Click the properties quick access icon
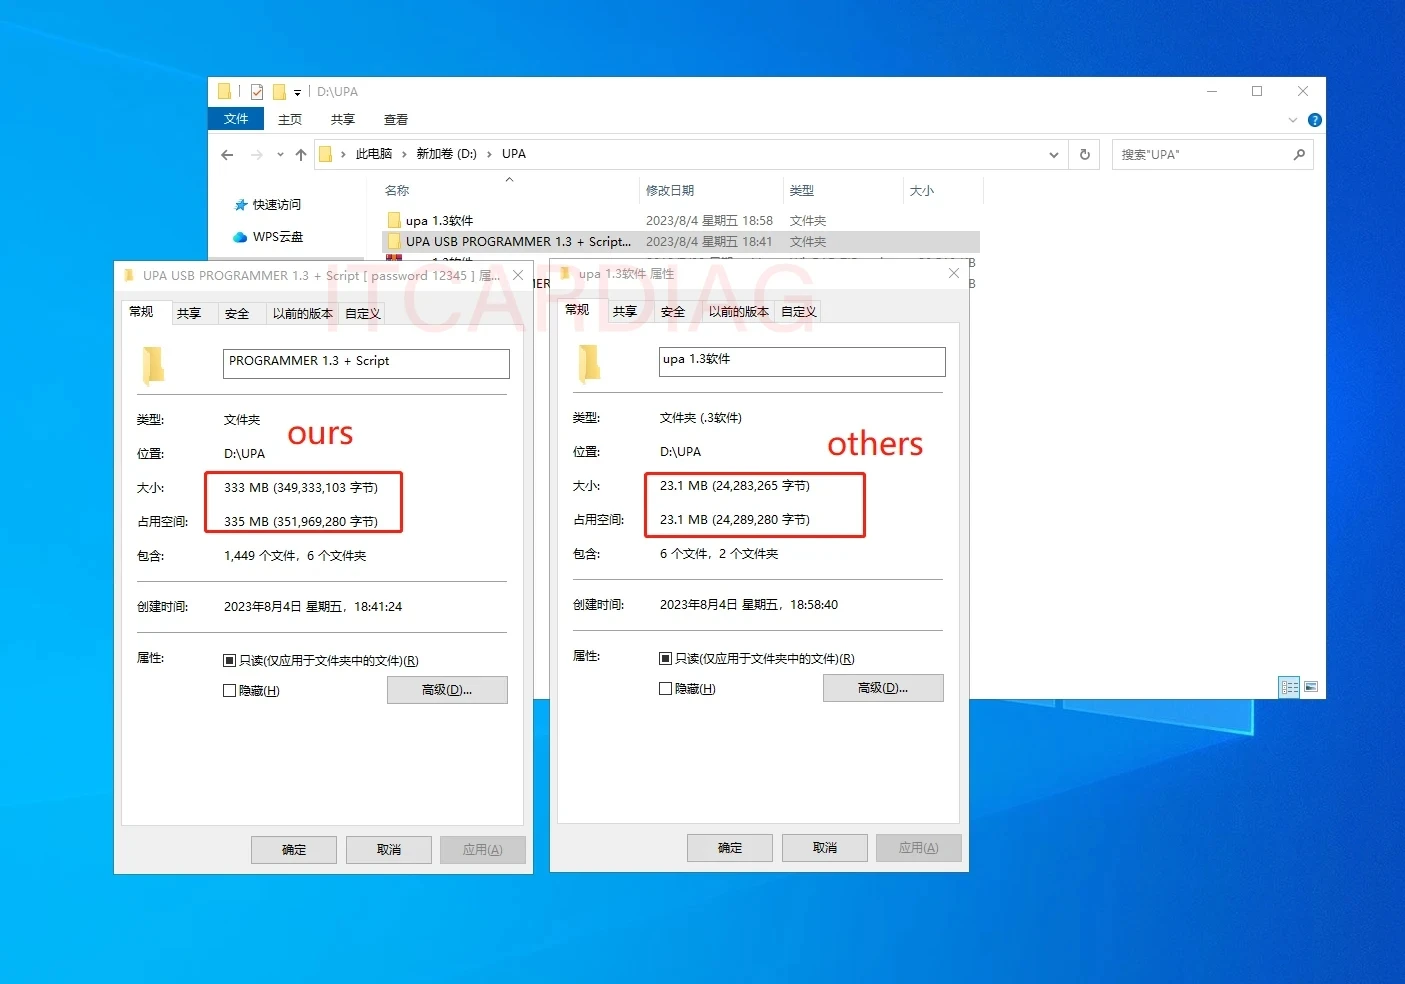Viewport: 1405px width, 984px height. tap(257, 92)
